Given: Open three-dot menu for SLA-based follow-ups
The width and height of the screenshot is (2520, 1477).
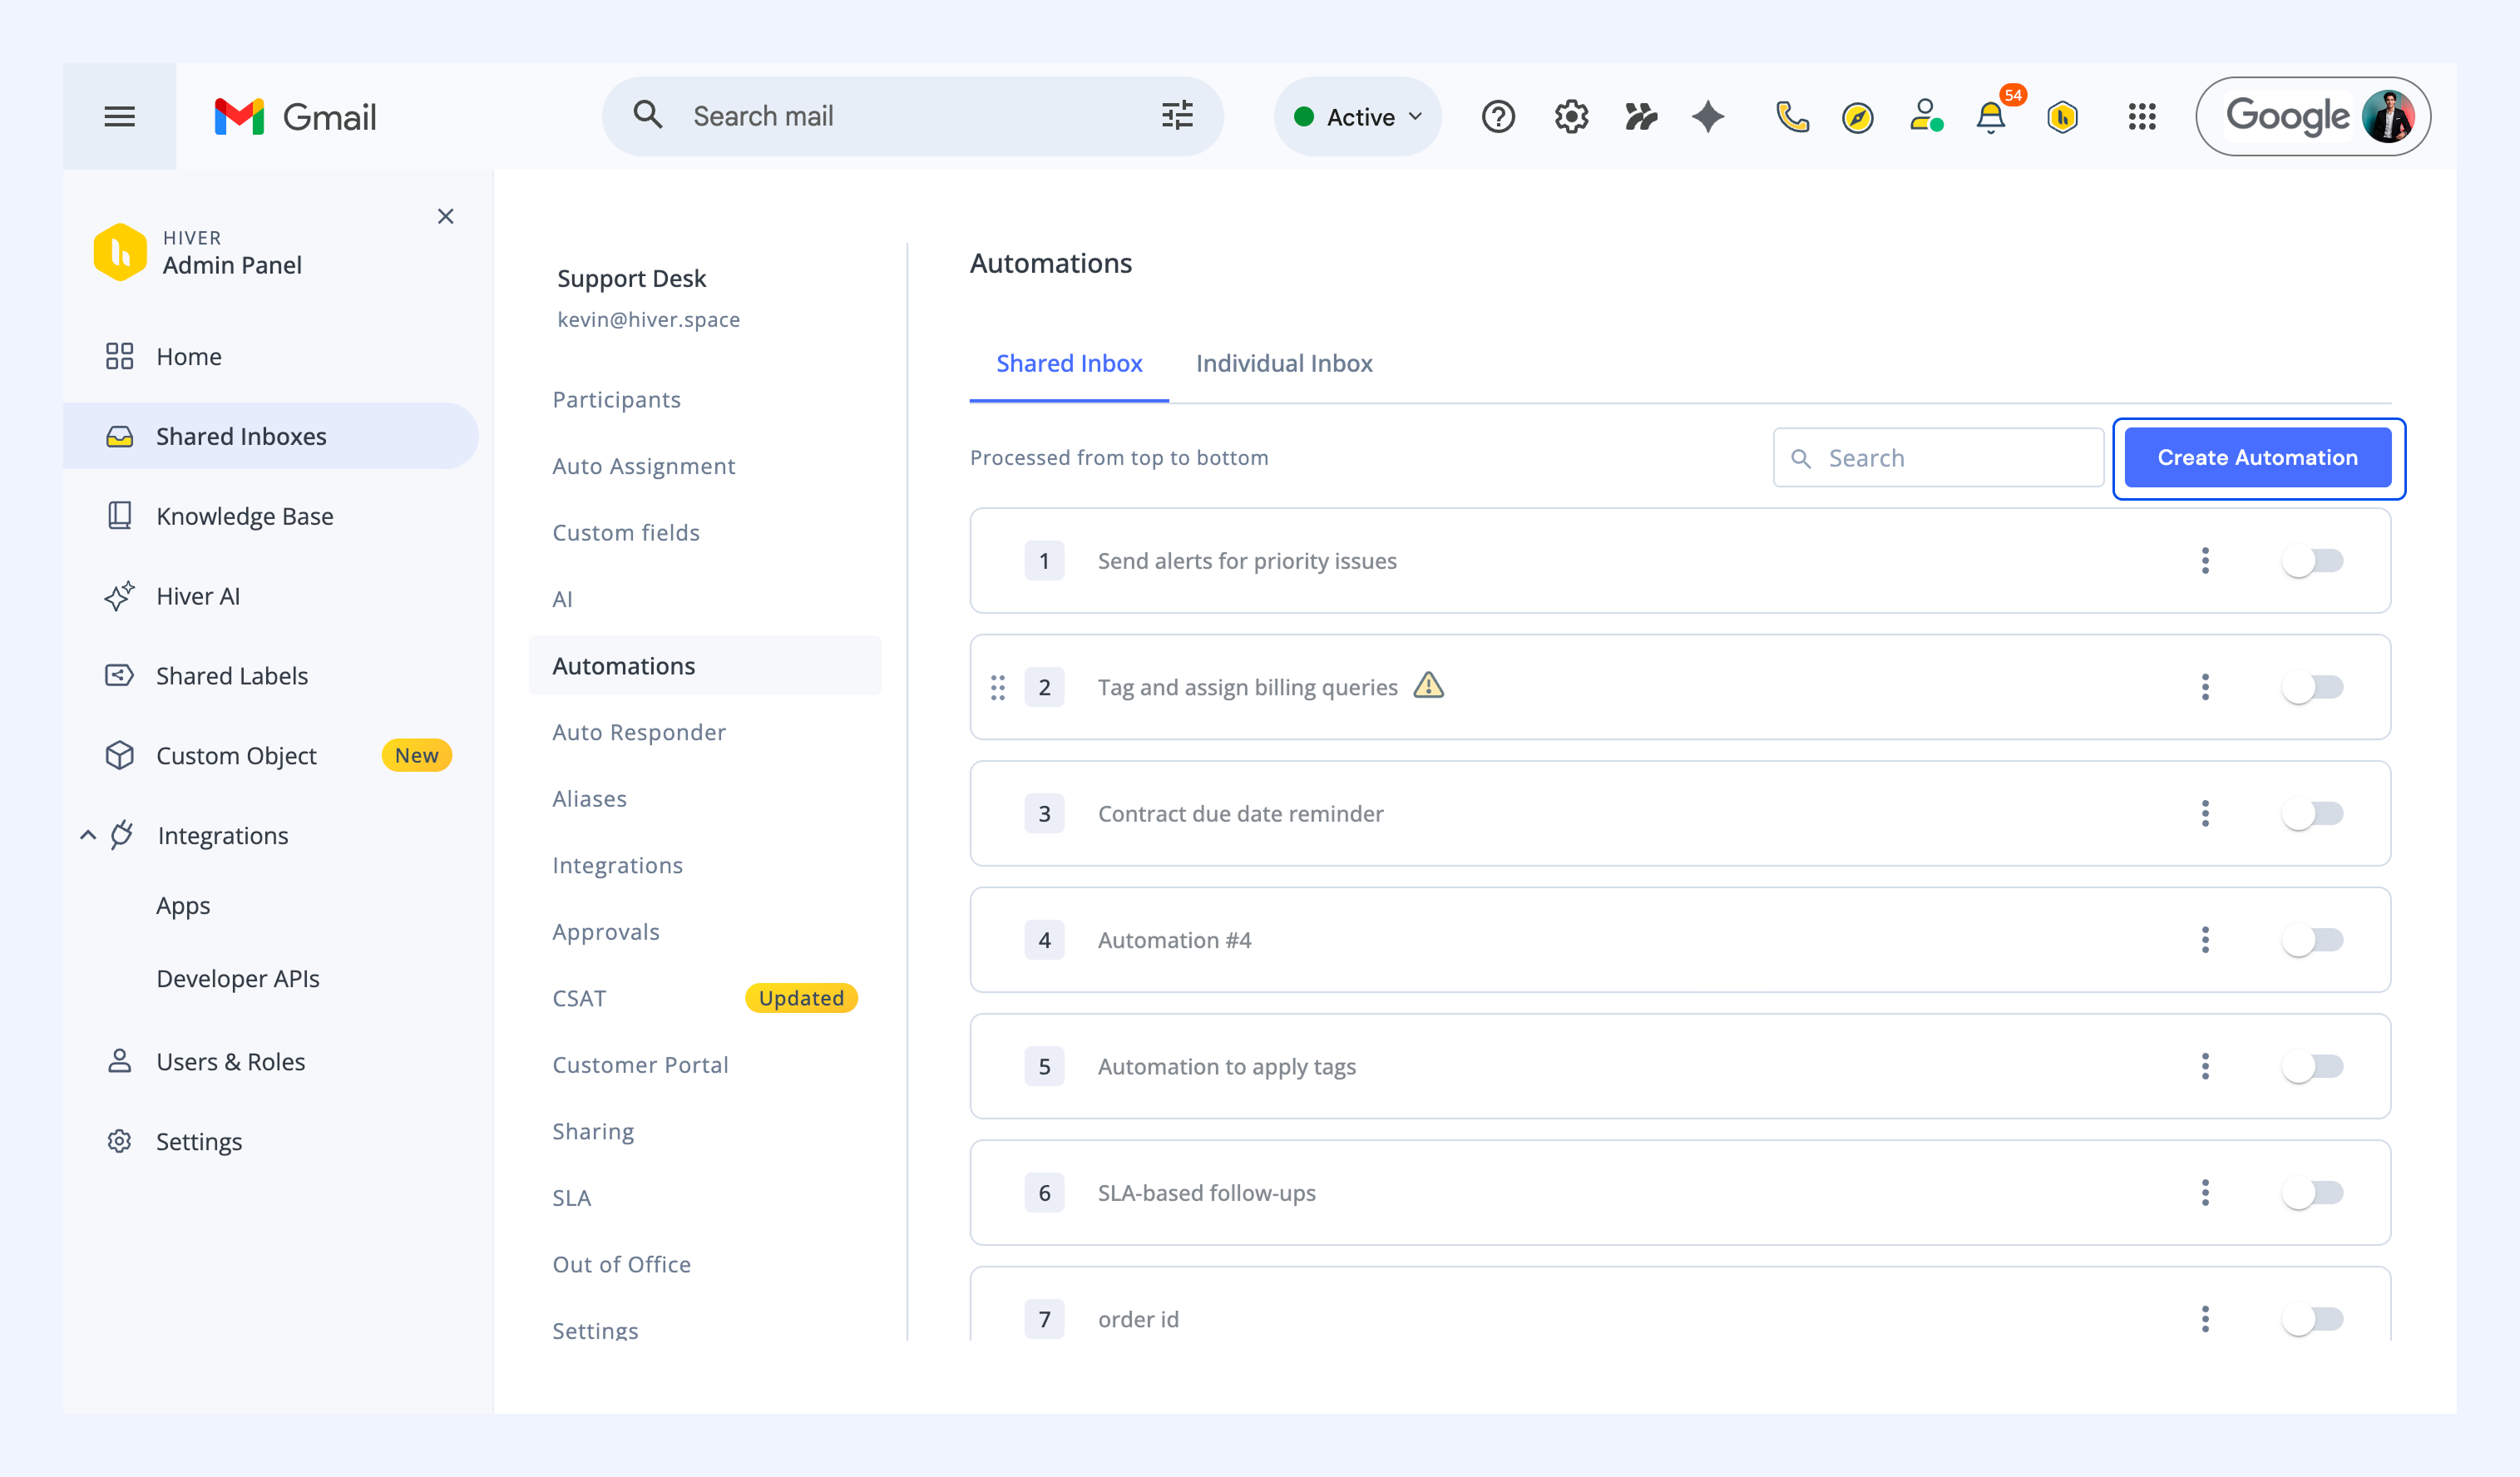Looking at the screenshot, I should [x=2205, y=1193].
